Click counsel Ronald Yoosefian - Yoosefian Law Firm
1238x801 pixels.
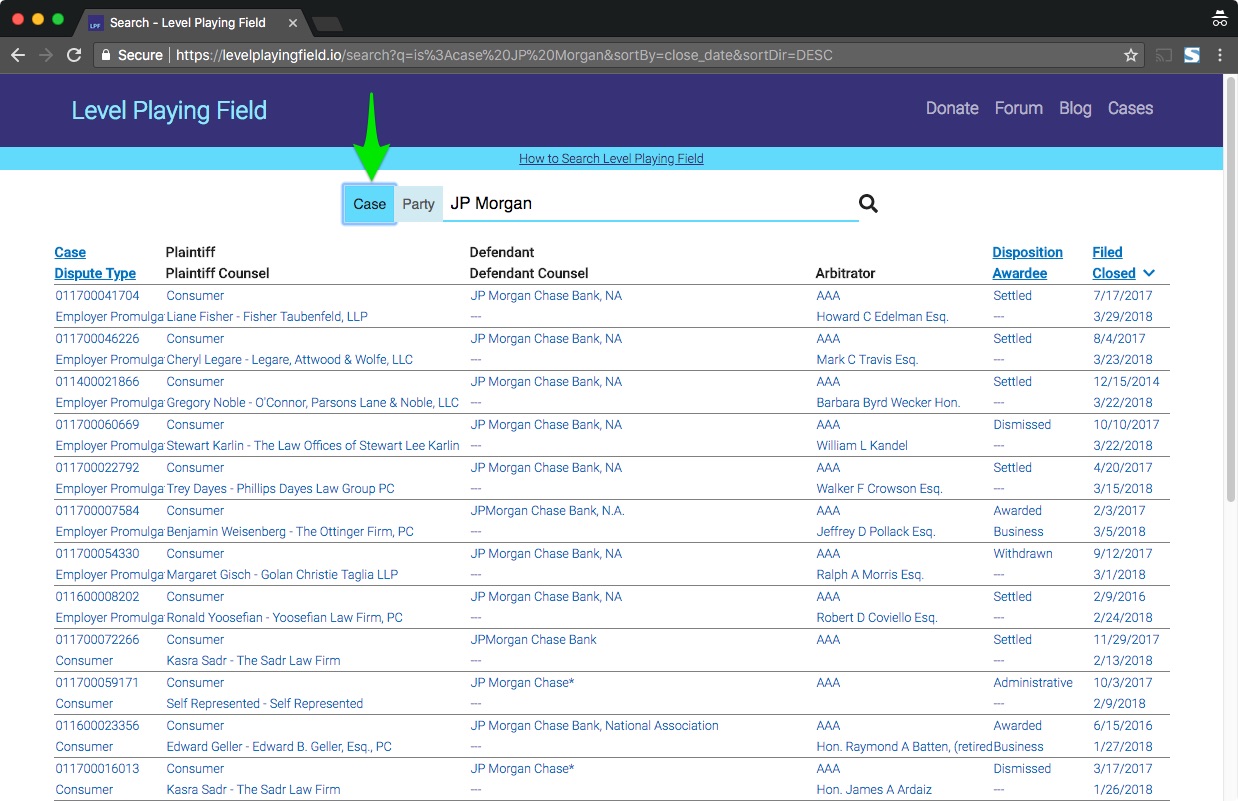tap(285, 618)
